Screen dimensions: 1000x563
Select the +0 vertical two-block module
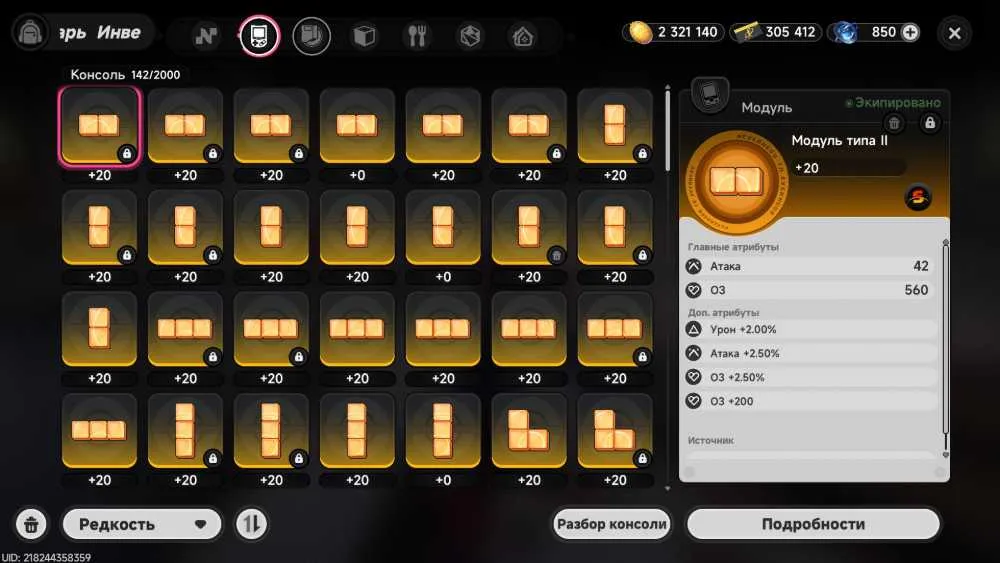(x=443, y=227)
